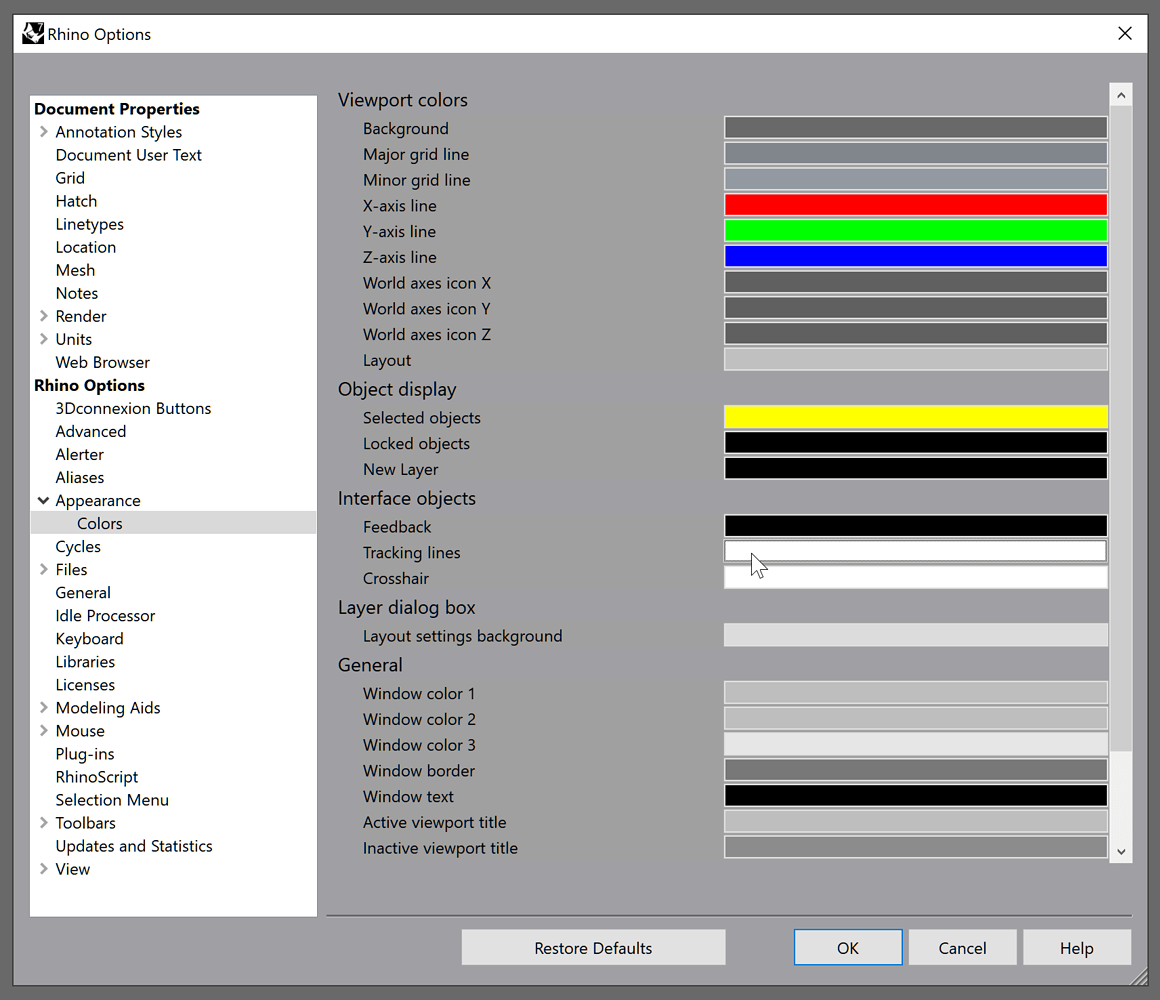This screenshot has height=1000, width=1160.
Task: Expand the Toolbars tree item
Action: tap(43, 822)
